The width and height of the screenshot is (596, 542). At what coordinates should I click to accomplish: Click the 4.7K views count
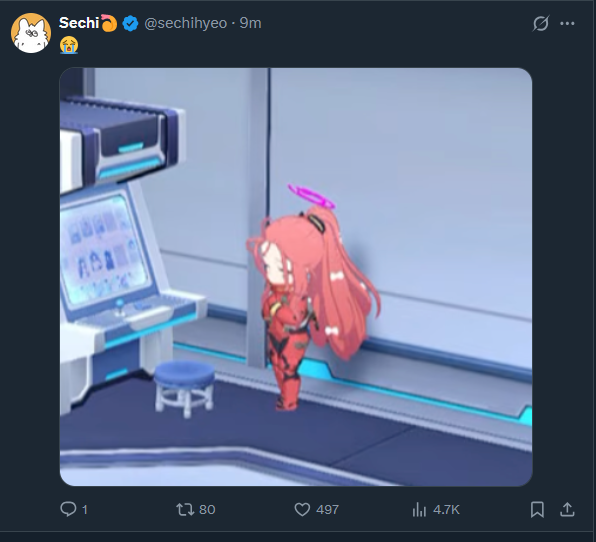point(446,509)
